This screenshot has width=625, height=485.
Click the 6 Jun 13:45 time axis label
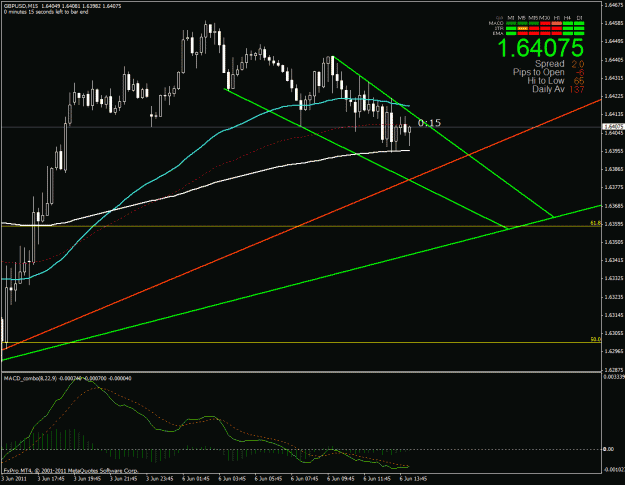click(413, 479)
